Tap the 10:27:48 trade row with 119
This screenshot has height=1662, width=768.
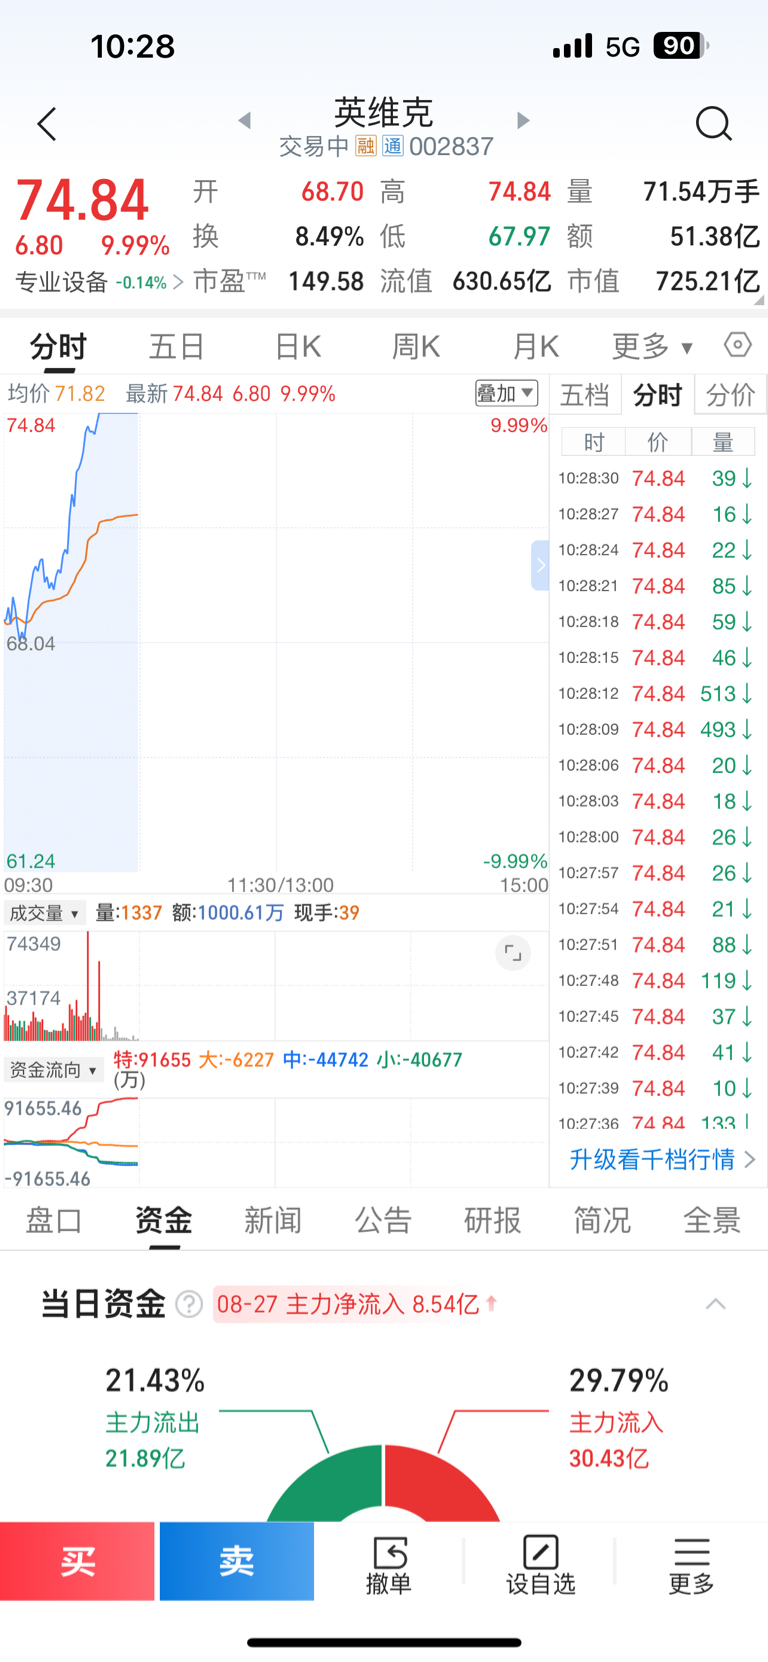(x=656, y=980)
